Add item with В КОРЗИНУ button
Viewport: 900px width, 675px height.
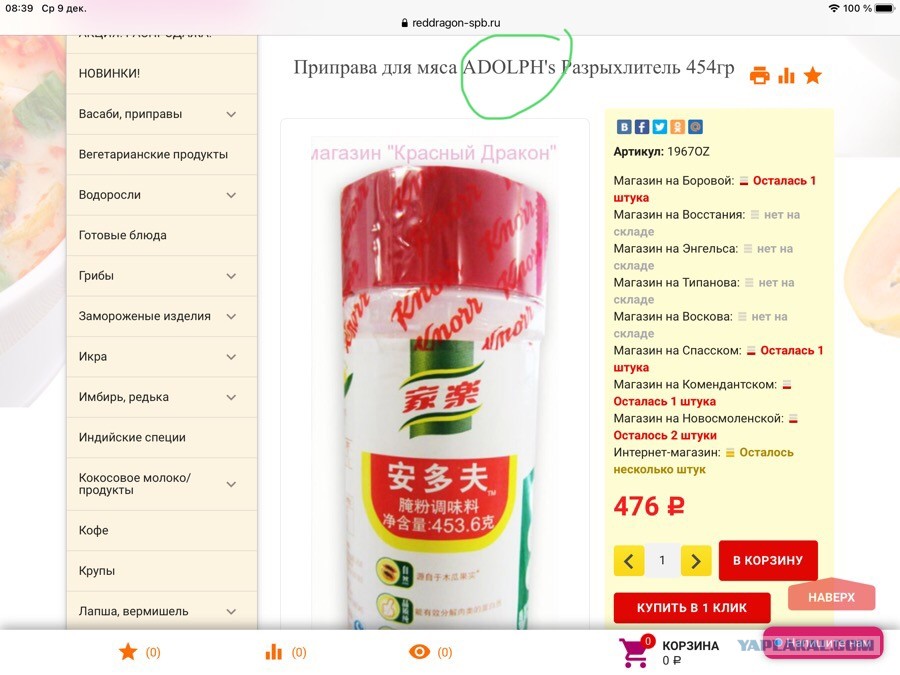(768, 560)
